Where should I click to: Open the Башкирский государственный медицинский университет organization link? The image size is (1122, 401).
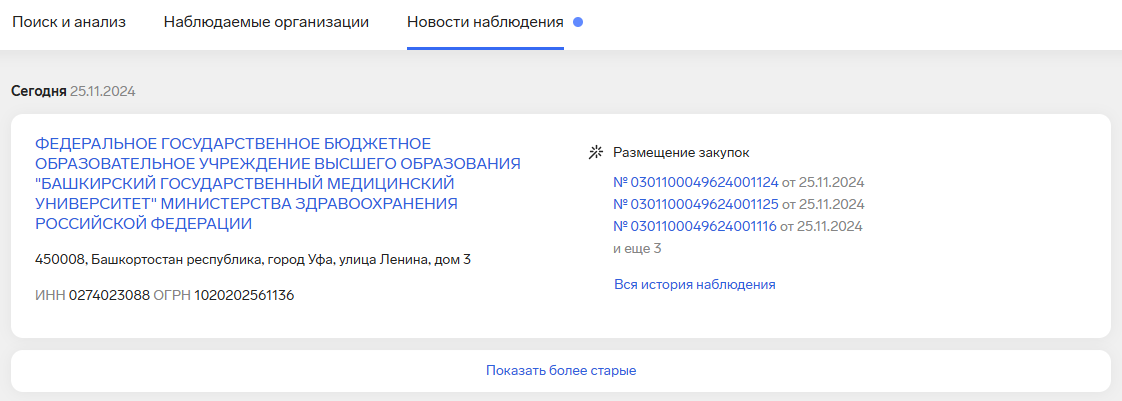278,183
